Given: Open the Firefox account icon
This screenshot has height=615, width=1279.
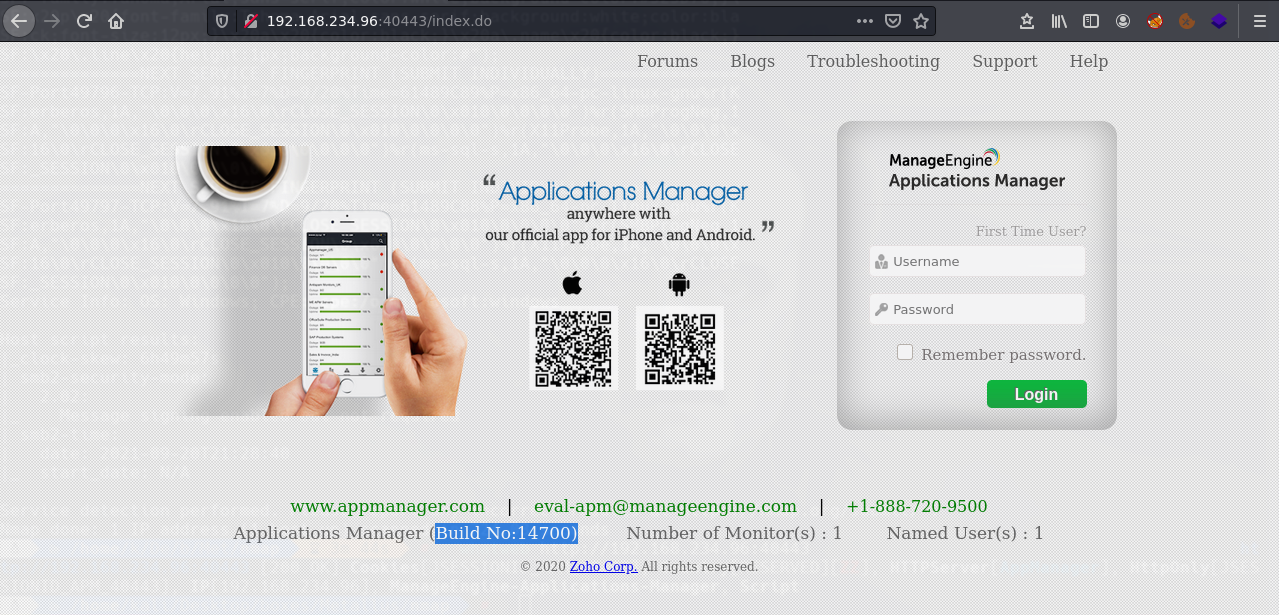Looking at the screenshot, I should pos(1123,21).
